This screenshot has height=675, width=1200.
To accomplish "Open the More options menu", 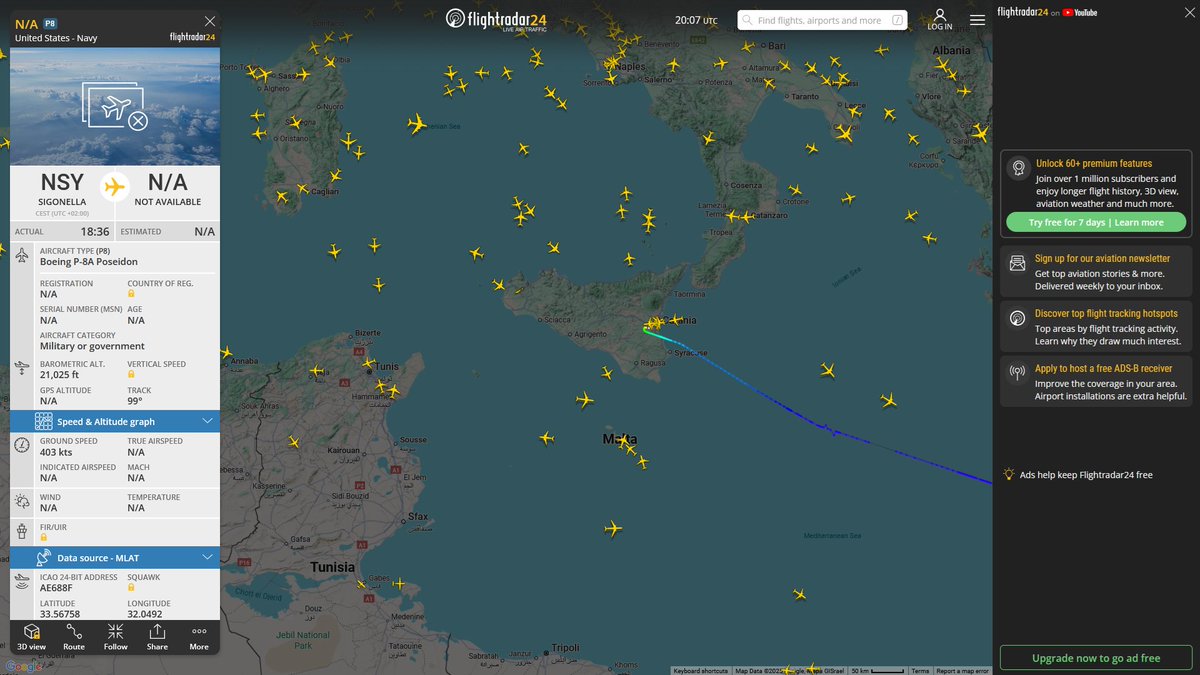I will (x=199, y=637).
